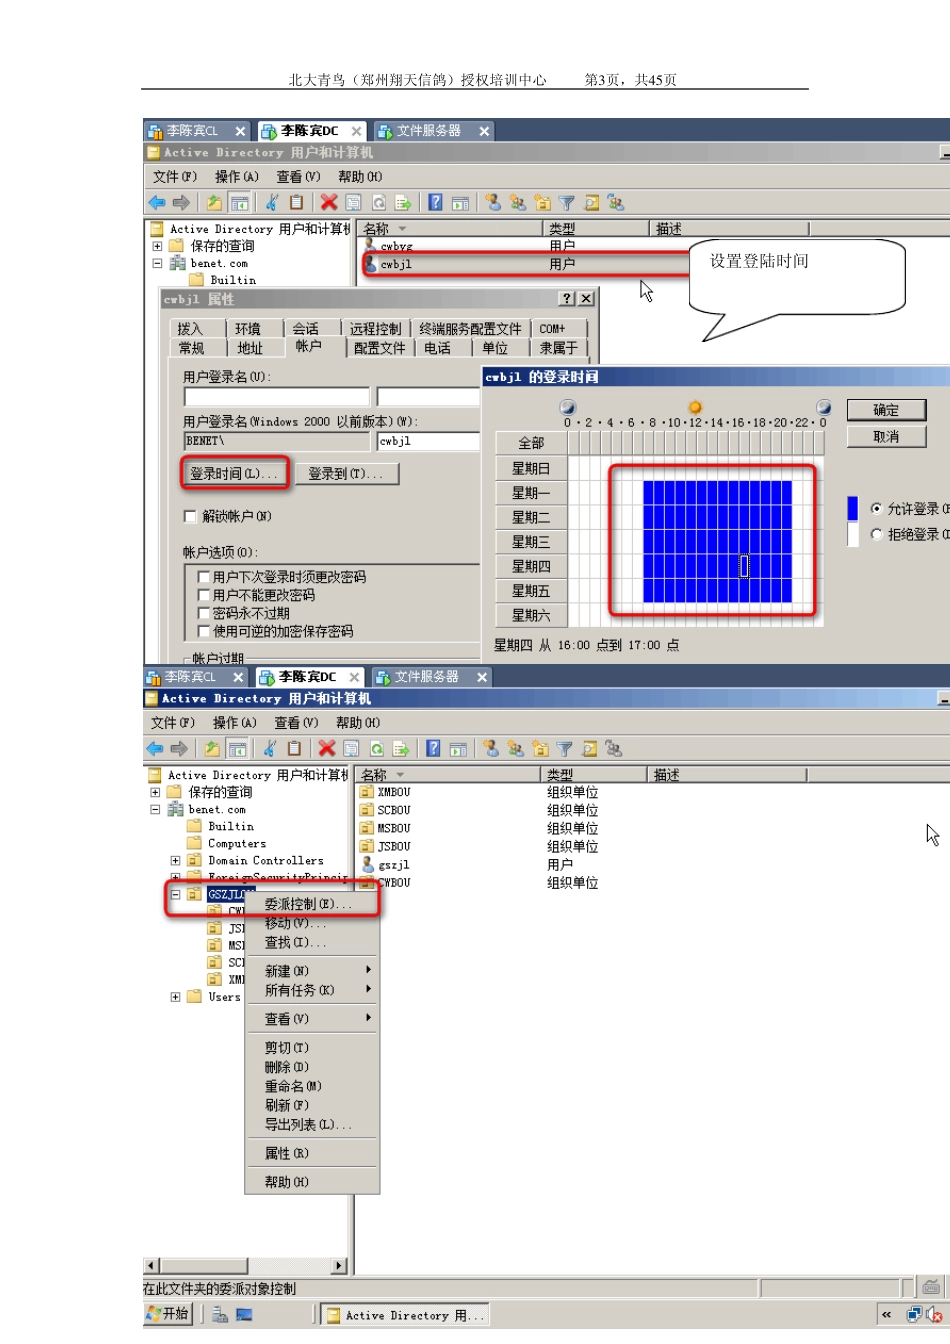Choose 重命名 from context menu

point(312,1086)
